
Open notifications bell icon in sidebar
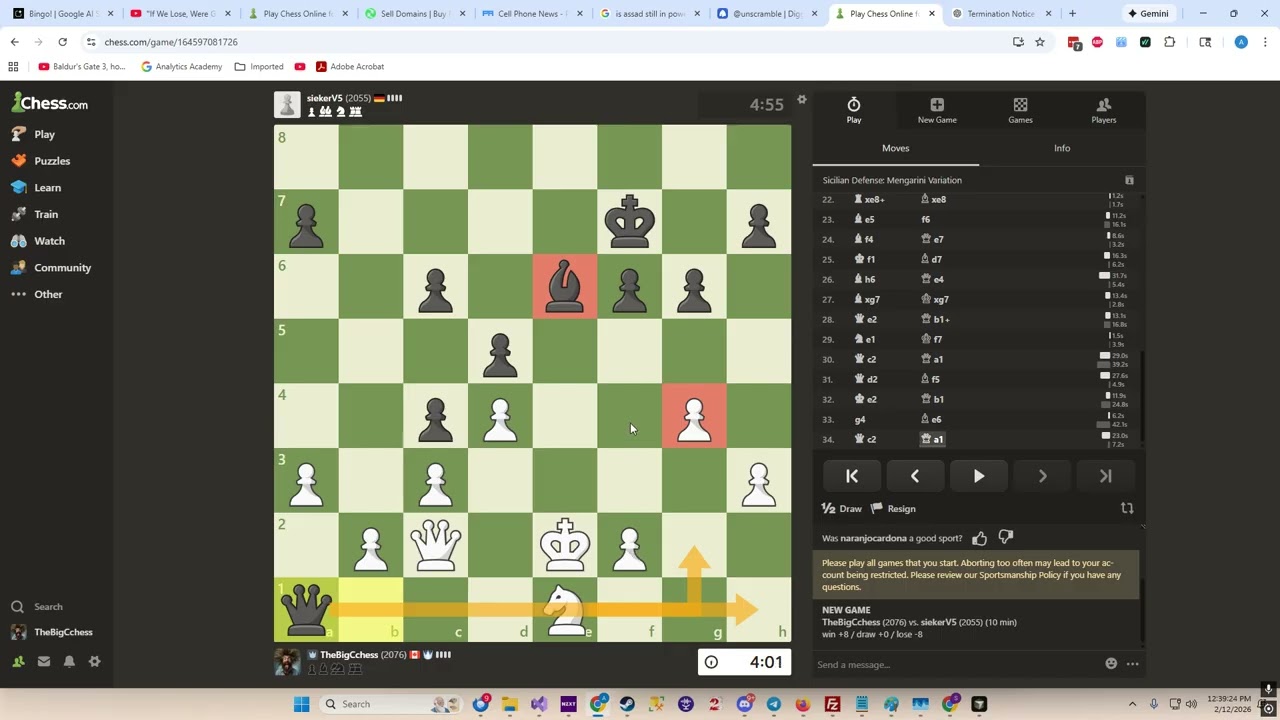click(x=69, y=661)
